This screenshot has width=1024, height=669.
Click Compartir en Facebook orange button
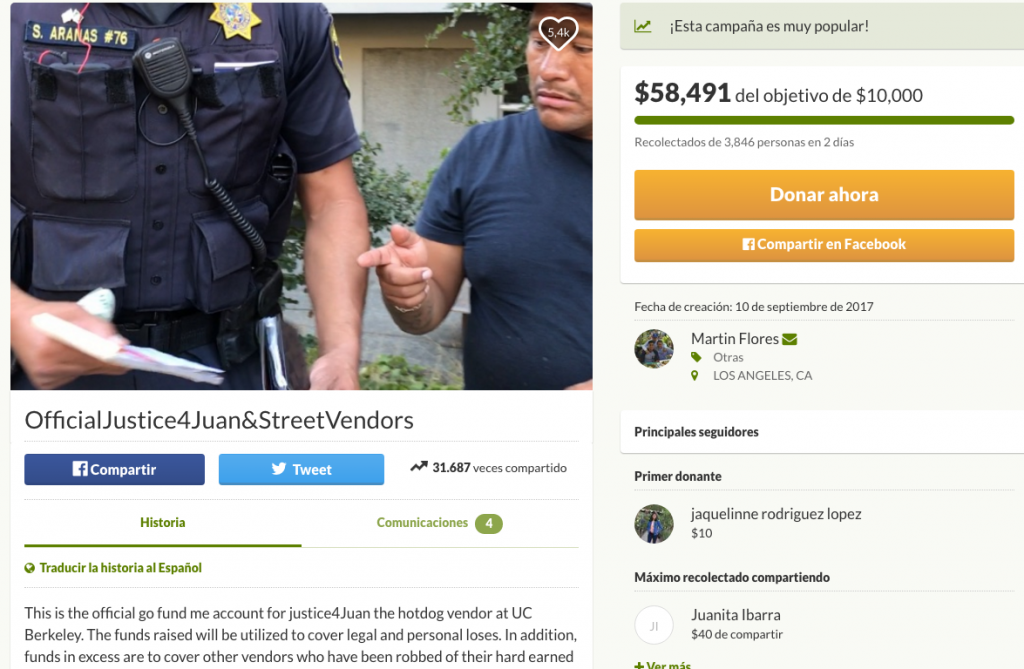pyautogui.click(x=824, y=245)
